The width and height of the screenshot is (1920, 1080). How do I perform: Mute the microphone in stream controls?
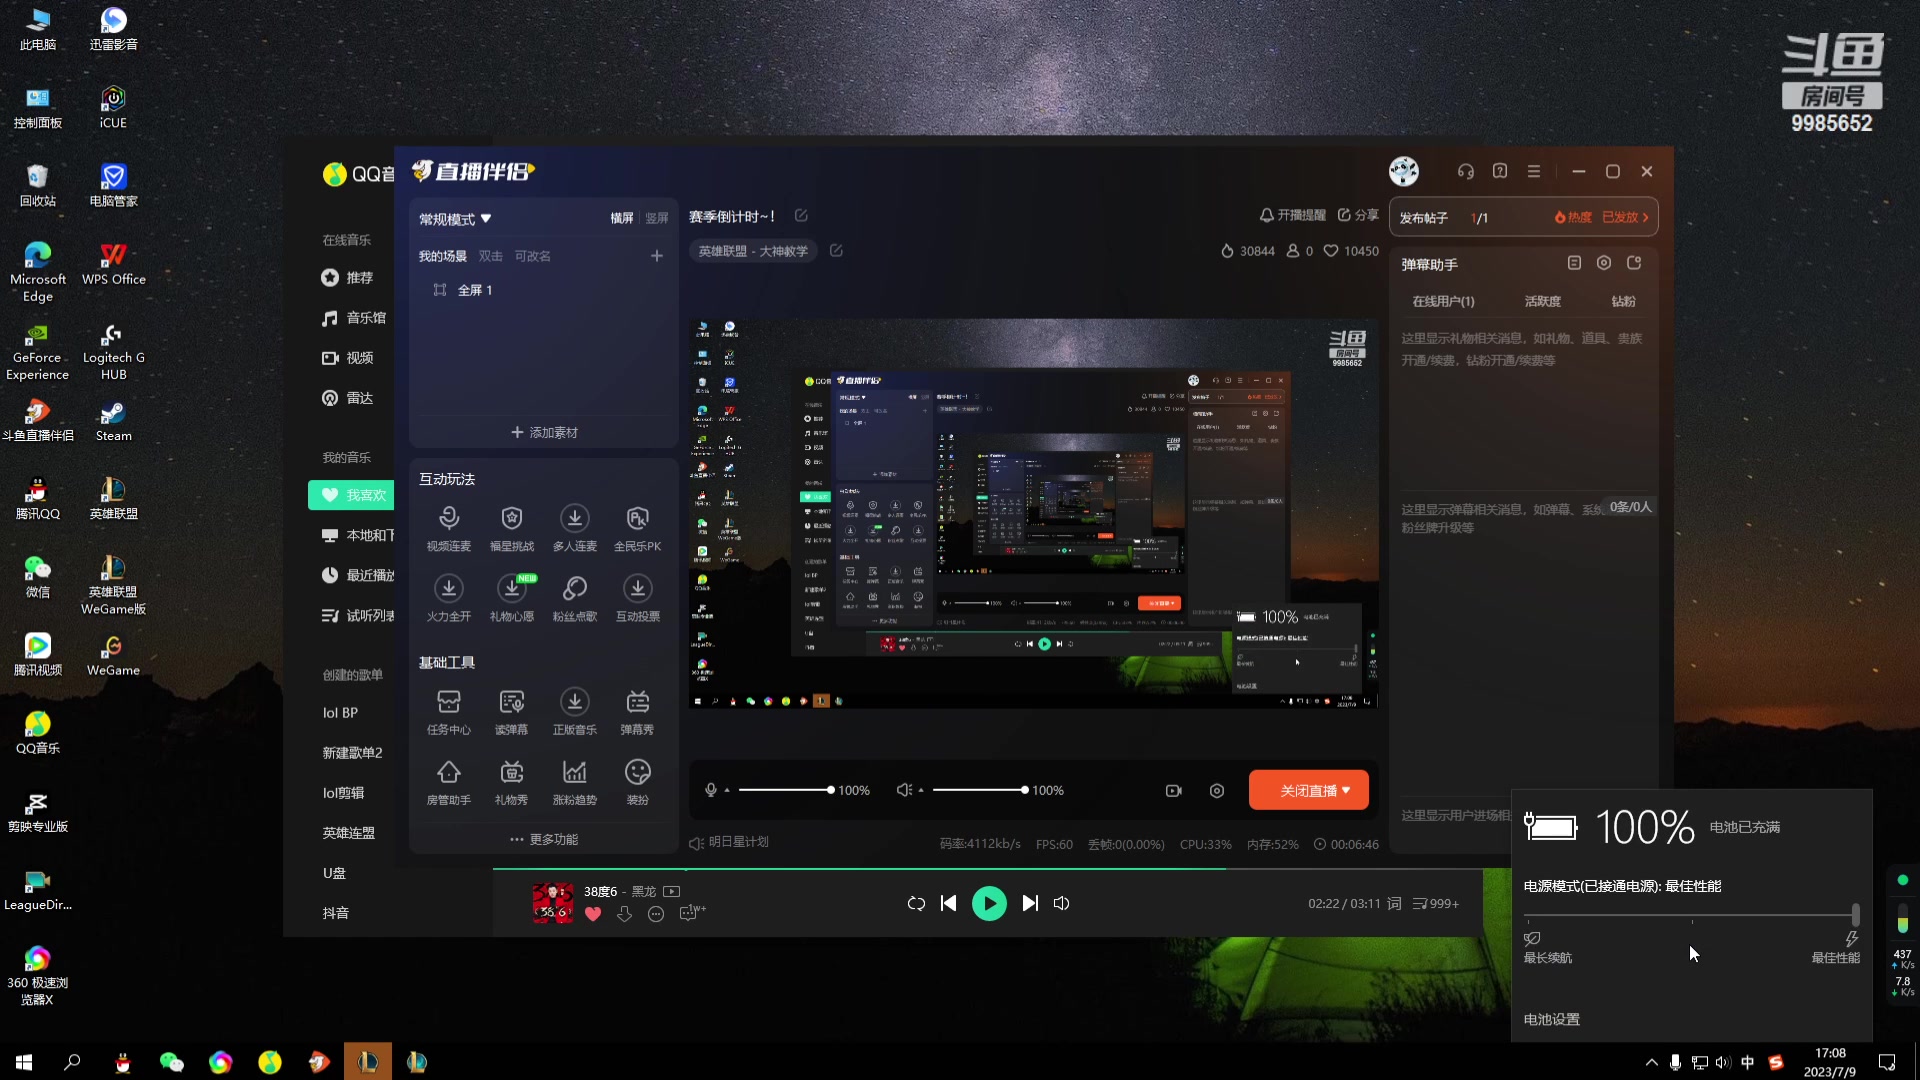pyautogui.click(x=711, y=790)
